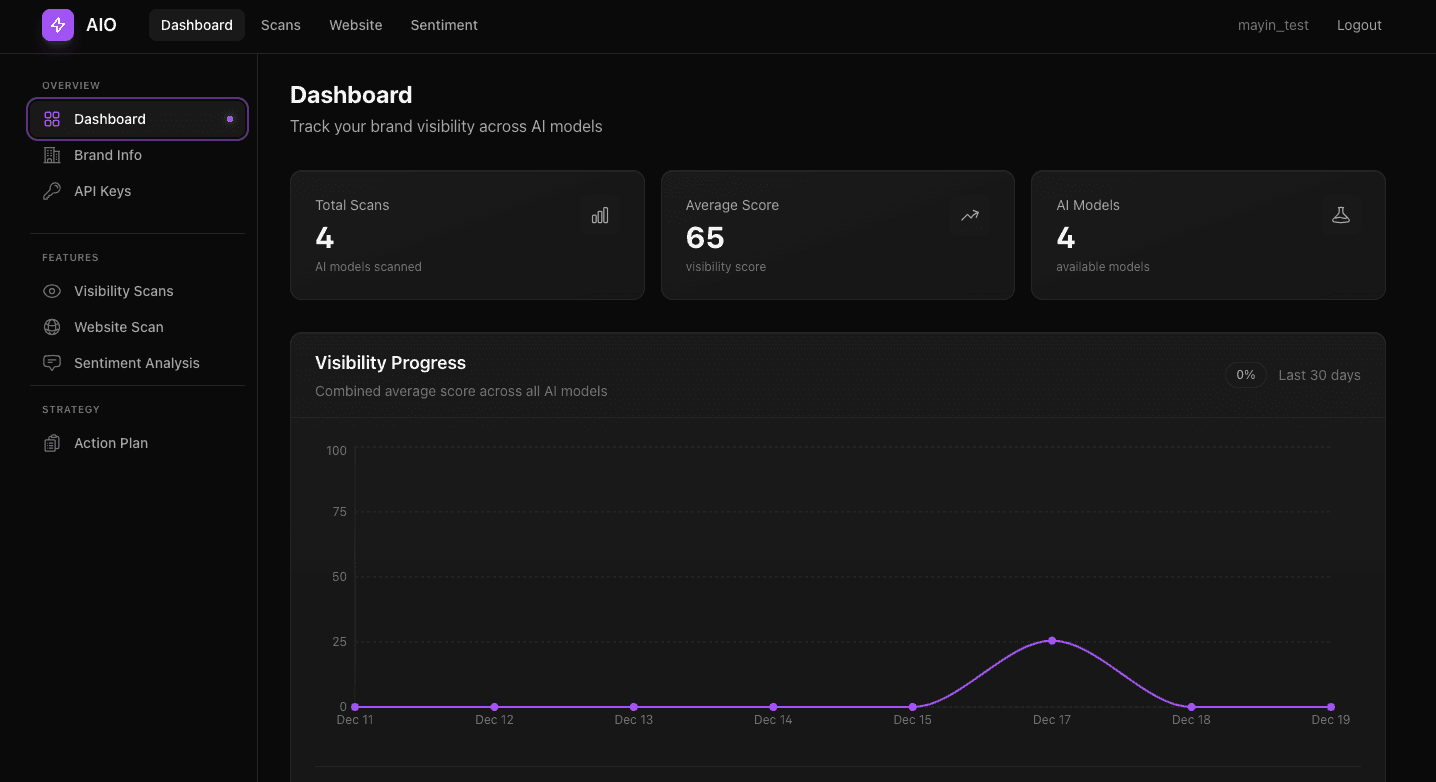1436x782 pixels.
Task: Click the Logout button
Action: coord(1359,25)
